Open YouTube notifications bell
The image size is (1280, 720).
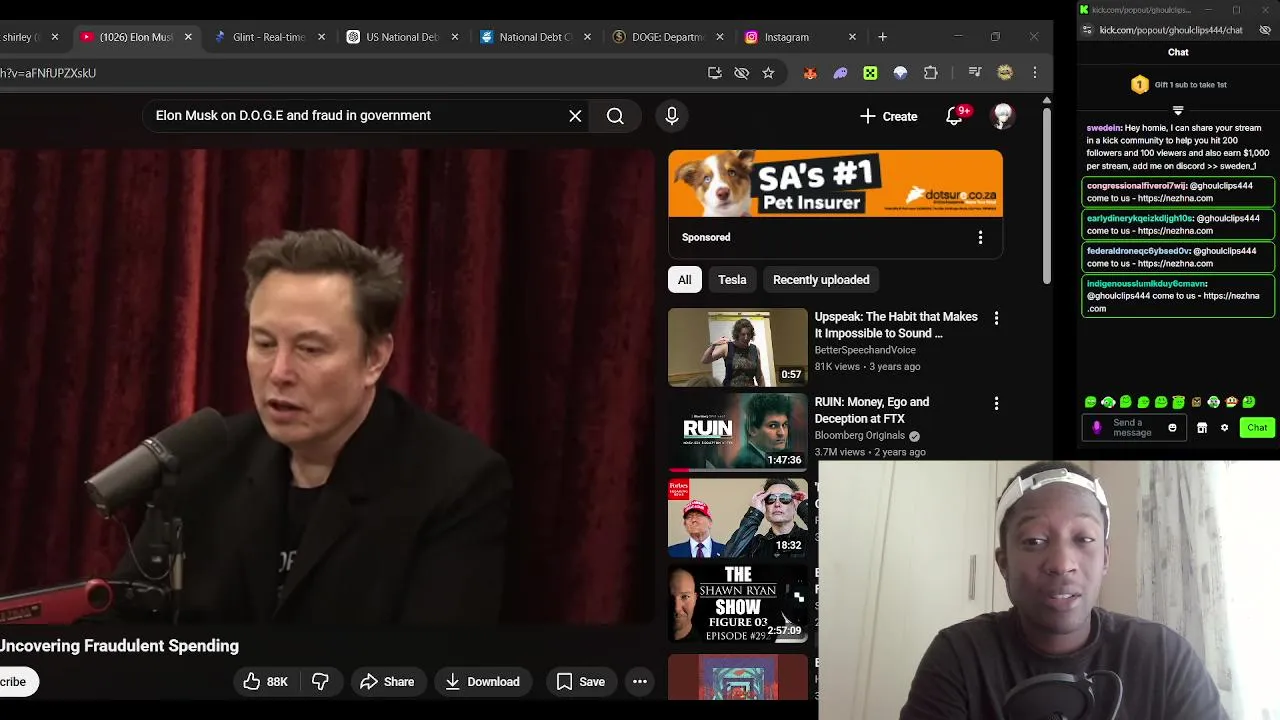pos(955,116)
